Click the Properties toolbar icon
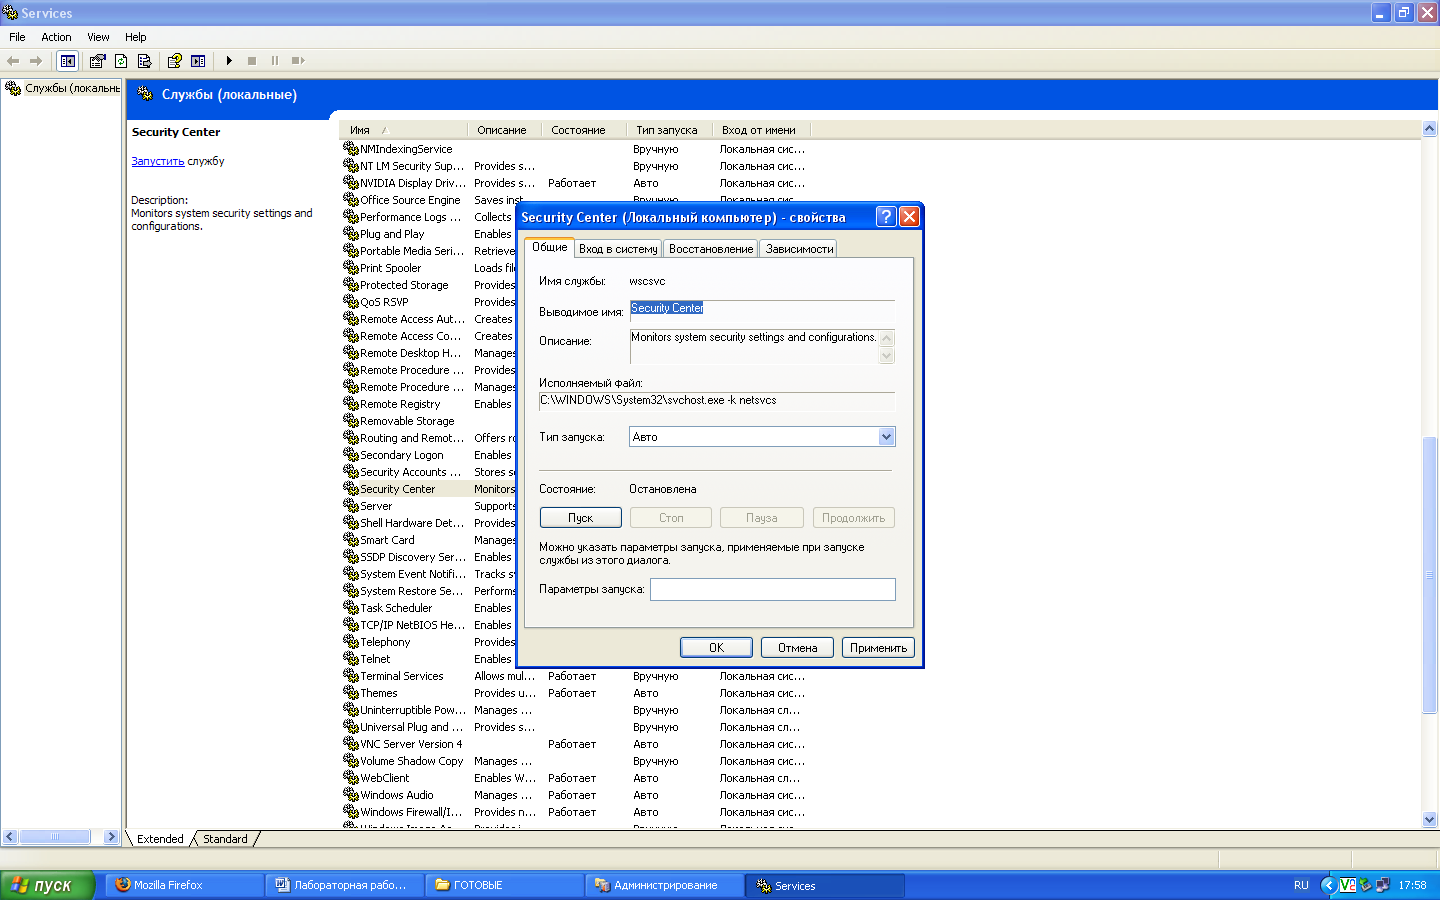Screen dimensions: 1440x900 pyautogui.click(x=97, y=61)
